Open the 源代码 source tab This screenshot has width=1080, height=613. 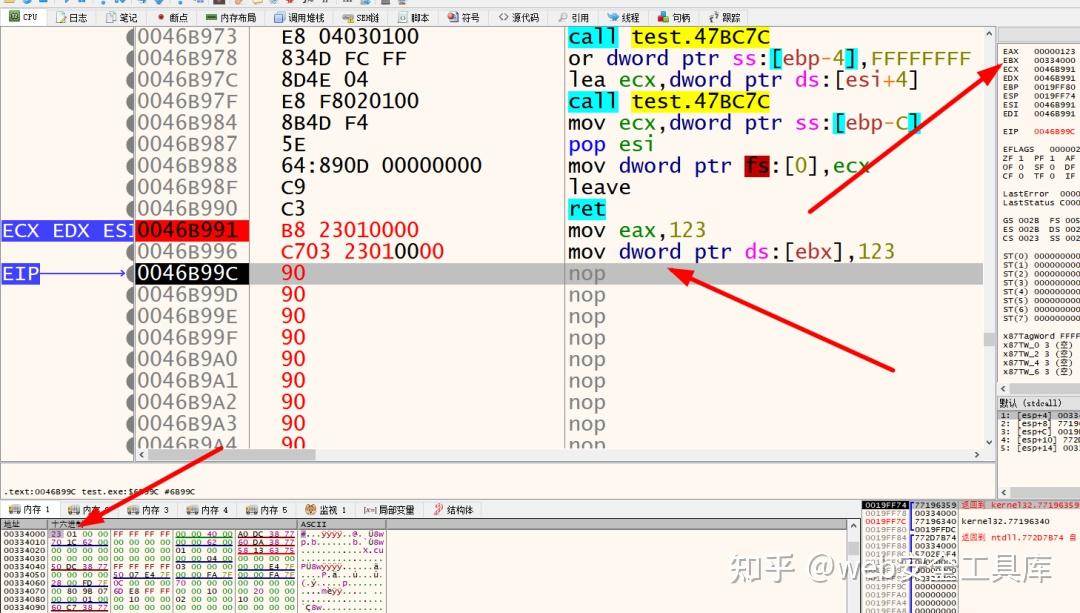point(519,17)
